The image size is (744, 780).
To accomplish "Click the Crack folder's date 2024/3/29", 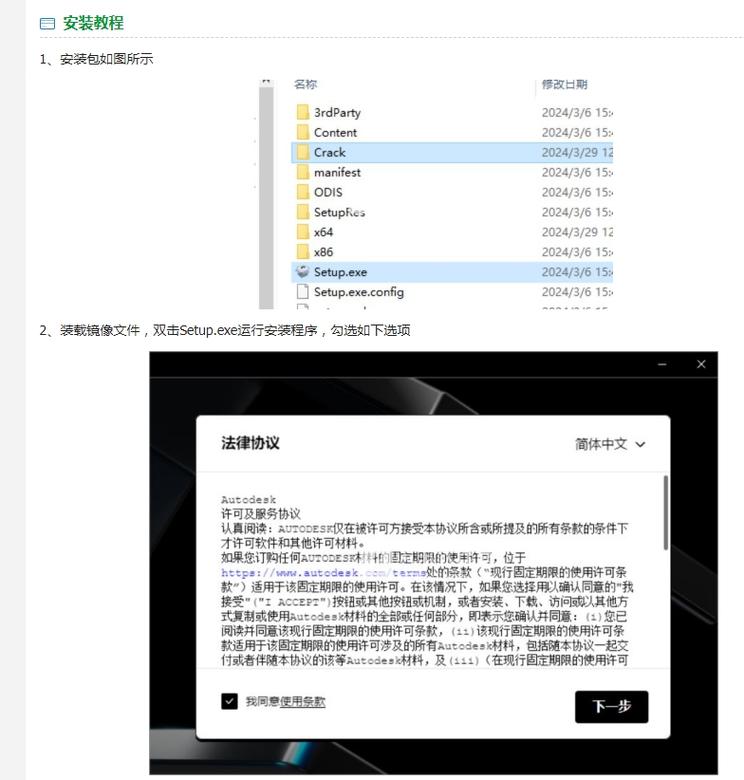I will 577,153.
